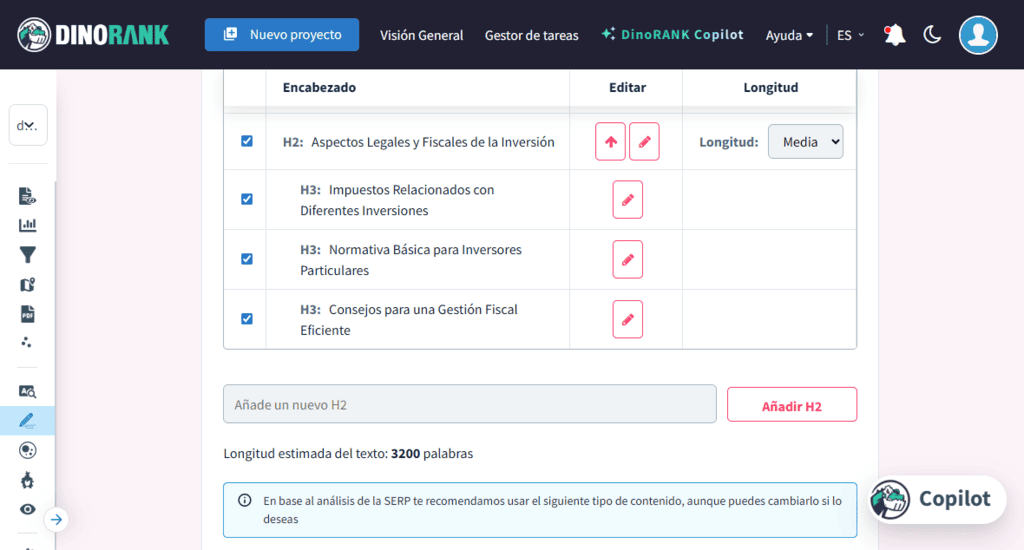Click the info icon in the SERP notice

tap(245, 500)
